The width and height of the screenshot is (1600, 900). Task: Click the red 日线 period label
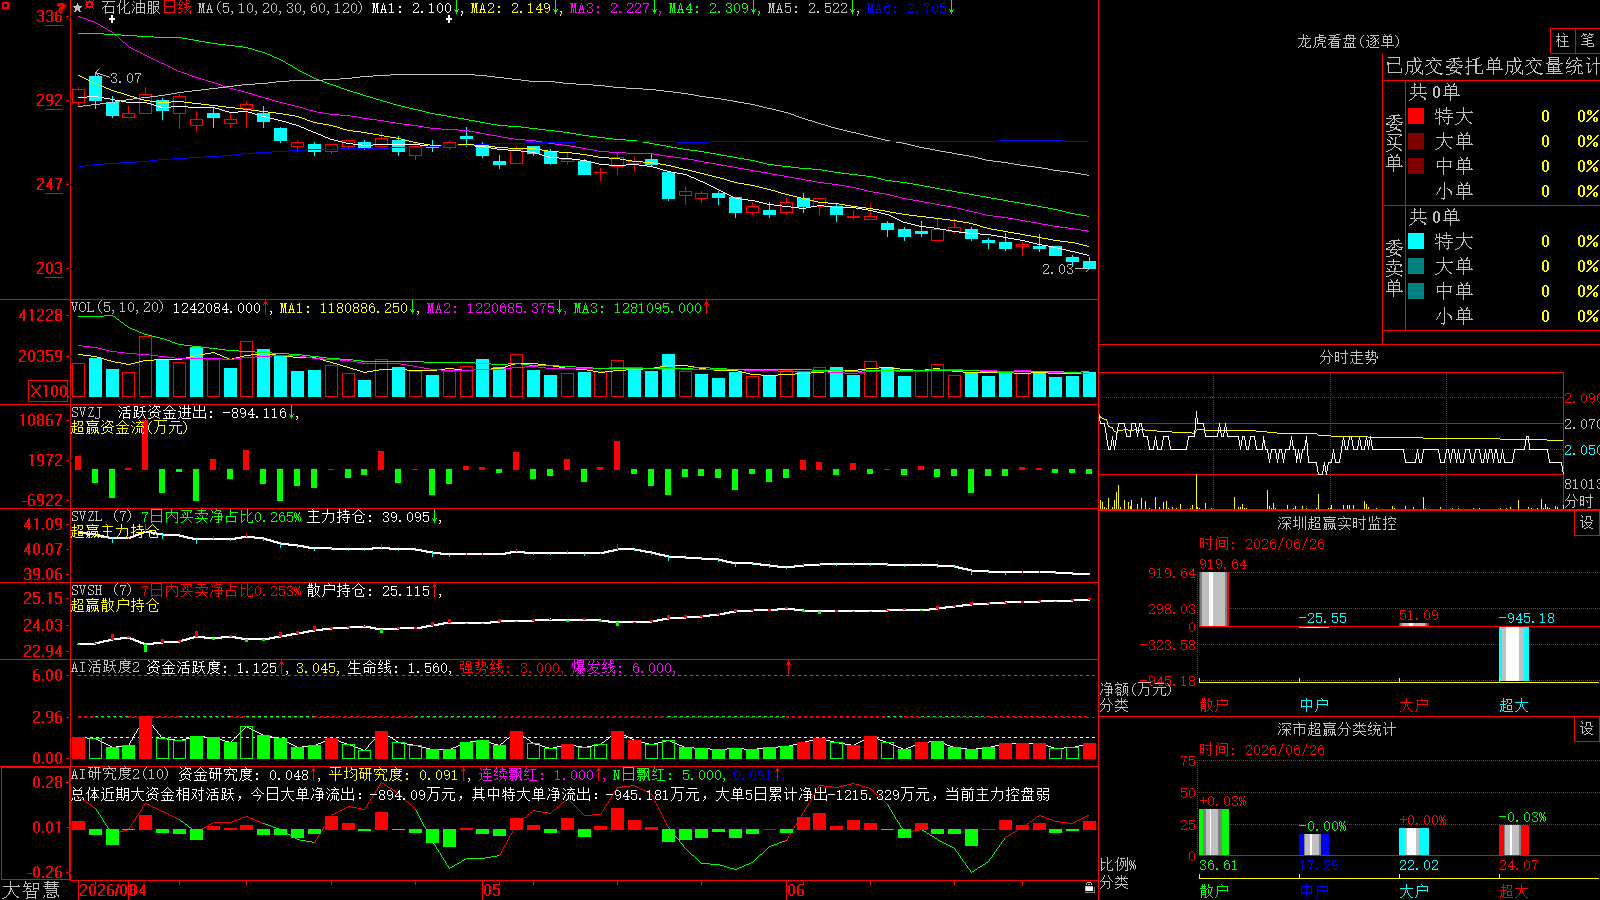[177, 8]
